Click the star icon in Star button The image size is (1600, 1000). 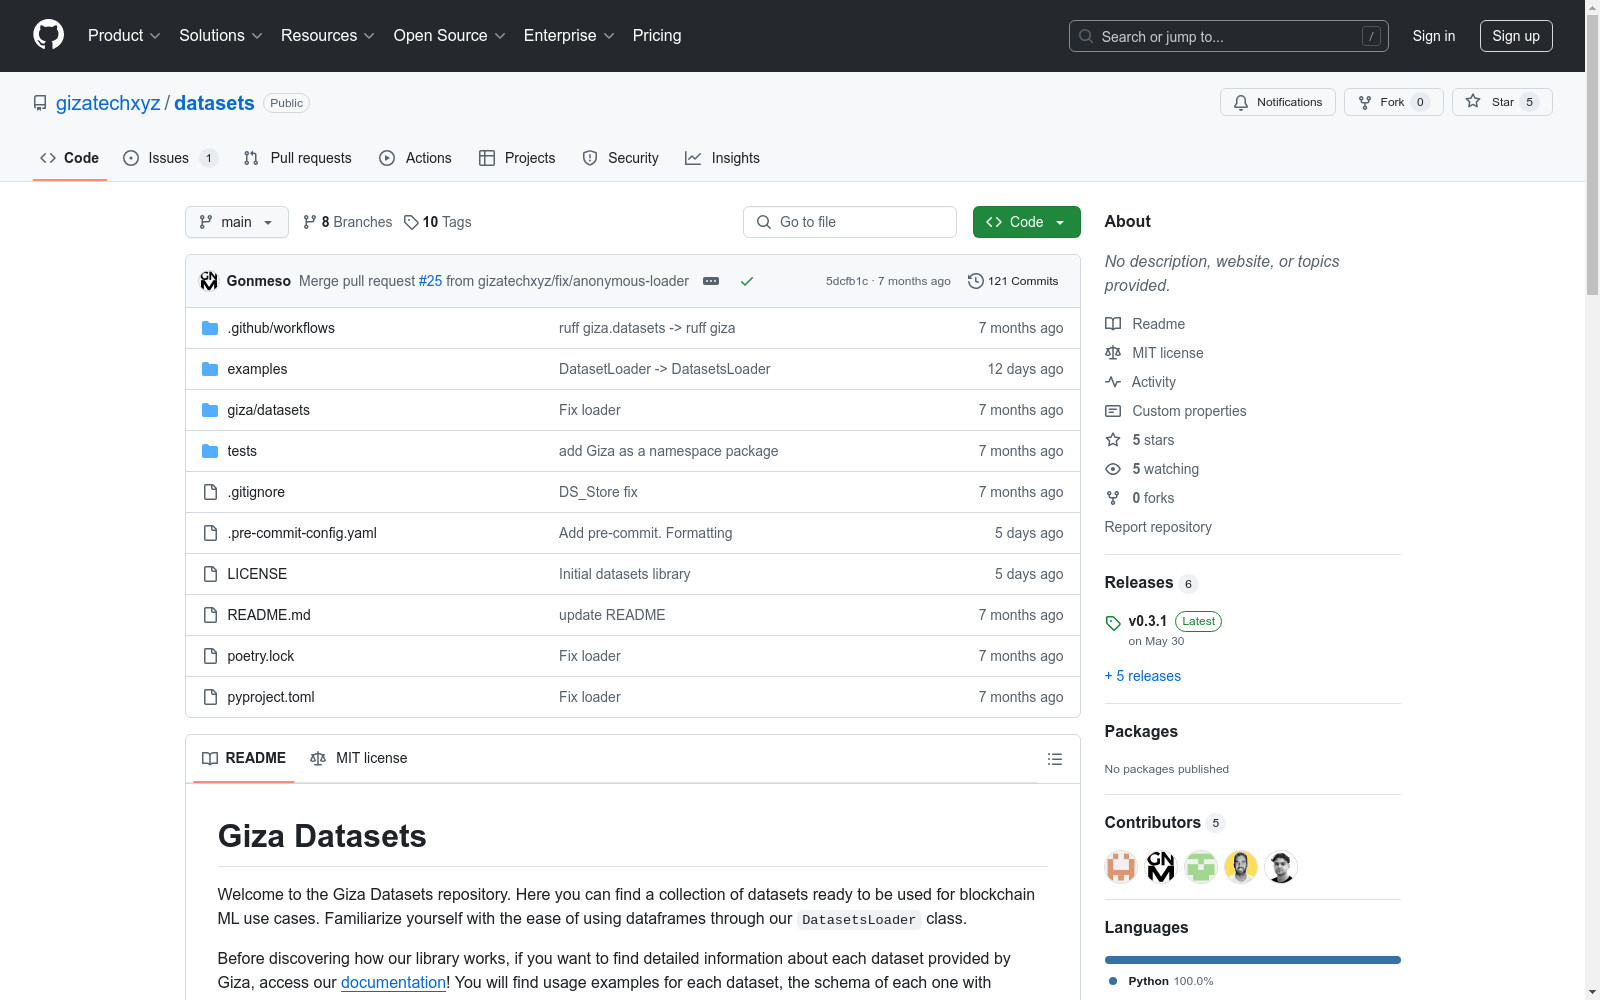[x=1473, y=101]
